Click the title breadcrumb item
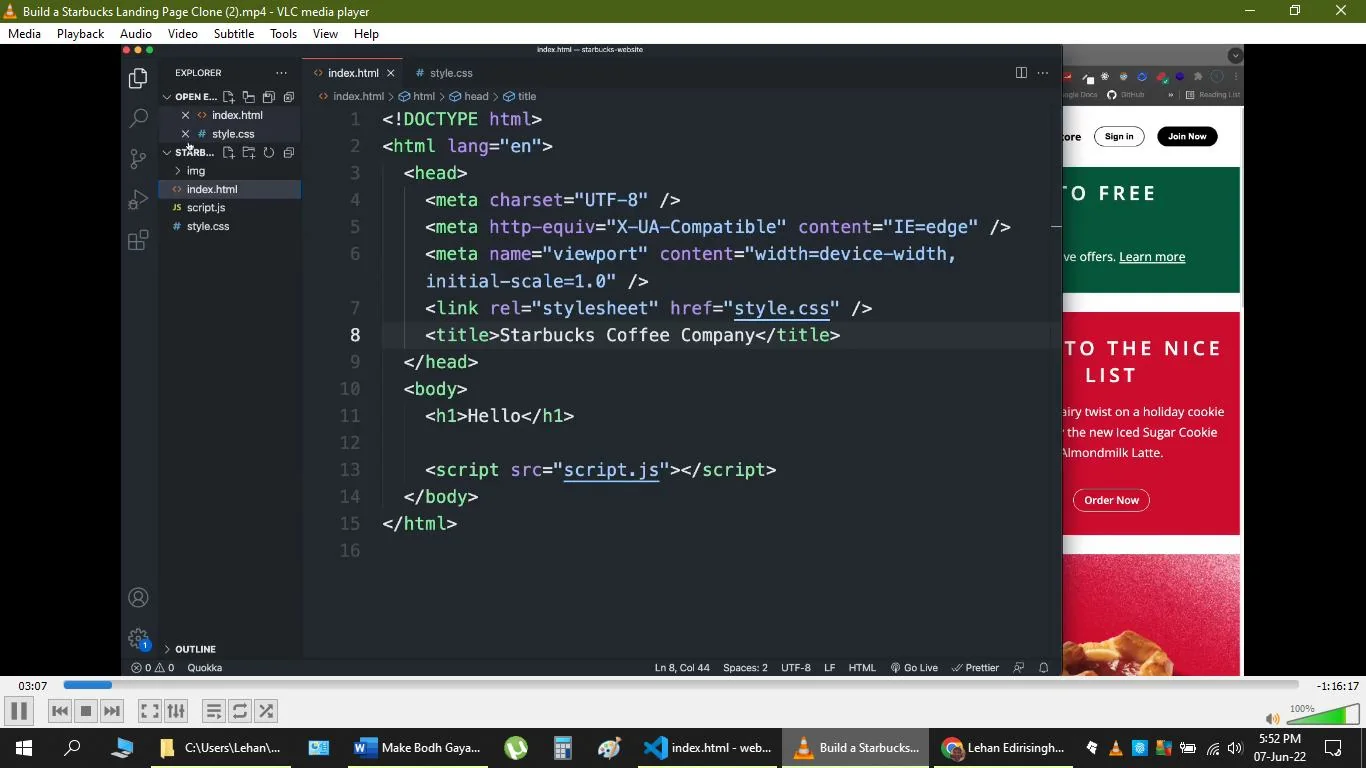 520,97
